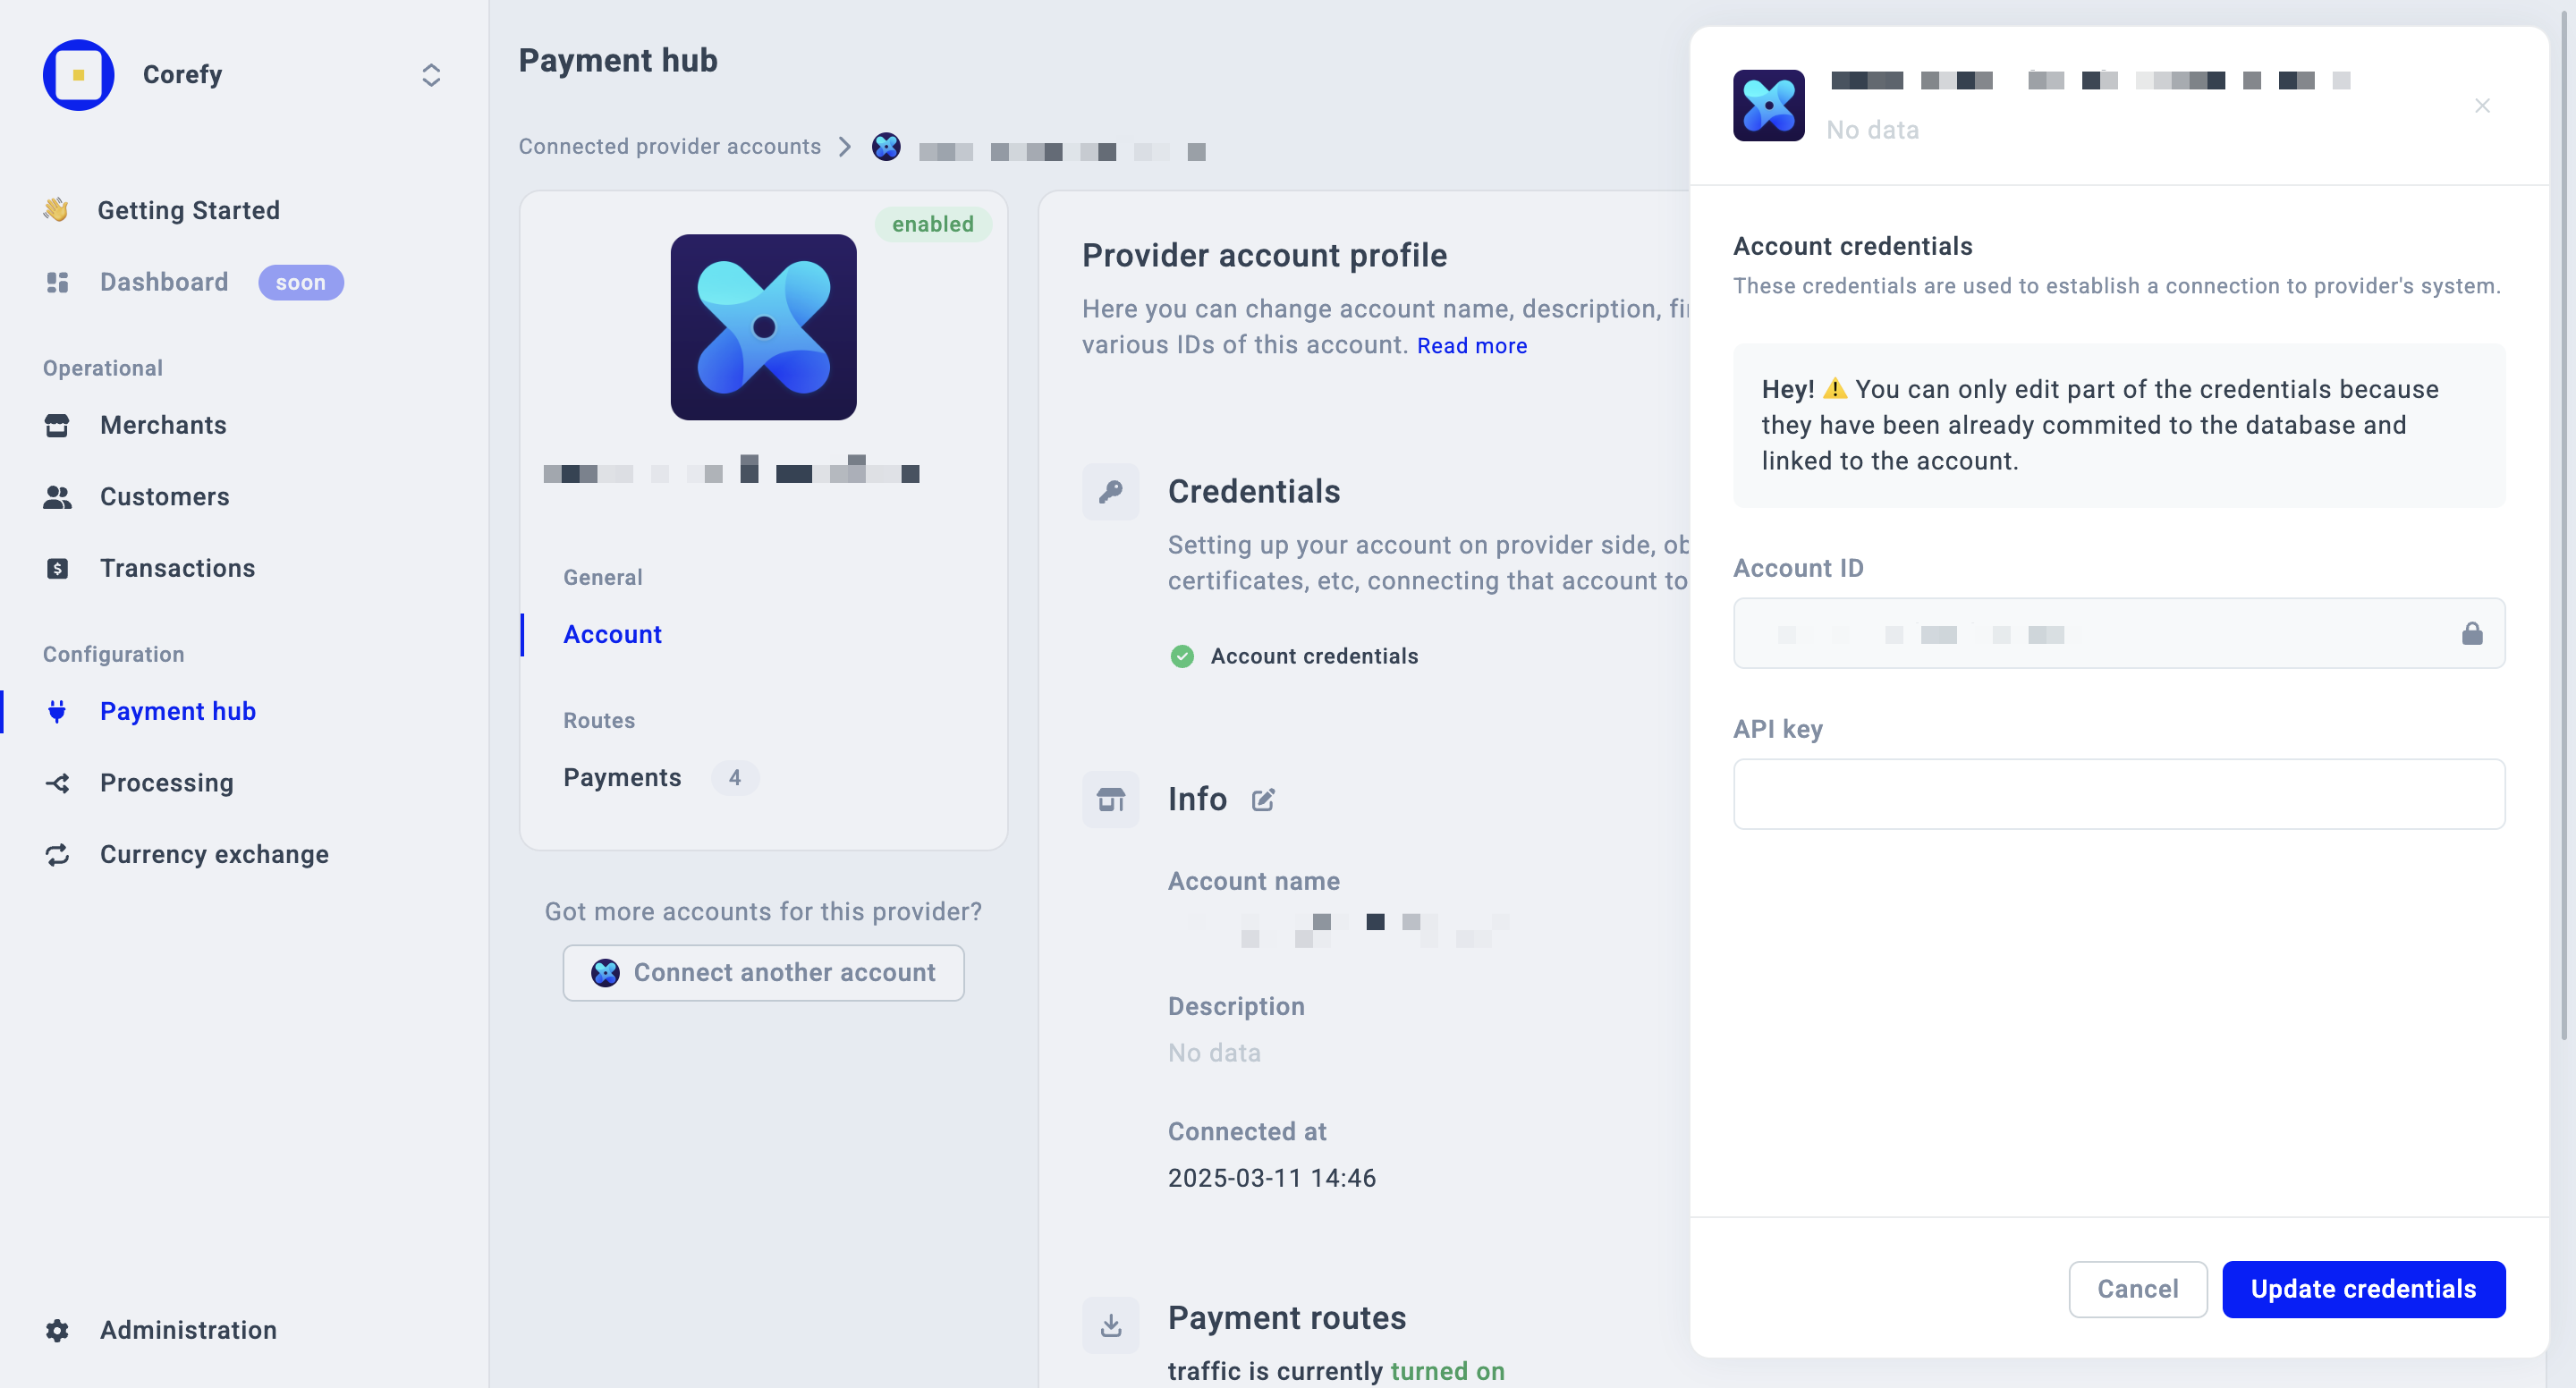The width and height of the screenshot is (2576, 1388).
Task: Click the Payment routes download icon
Action: (x=1110, y=1325)
